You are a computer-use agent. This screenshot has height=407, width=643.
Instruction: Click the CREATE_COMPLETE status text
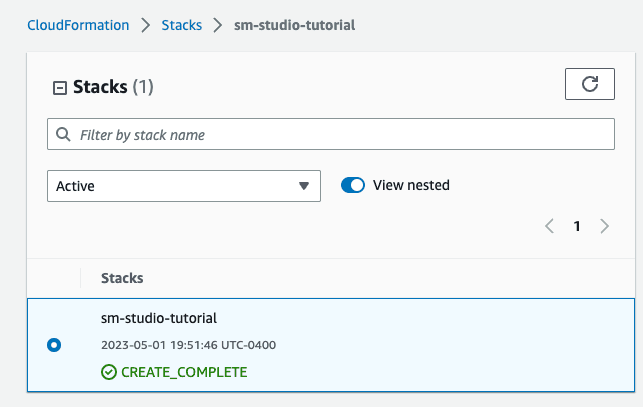pos(184,372)
